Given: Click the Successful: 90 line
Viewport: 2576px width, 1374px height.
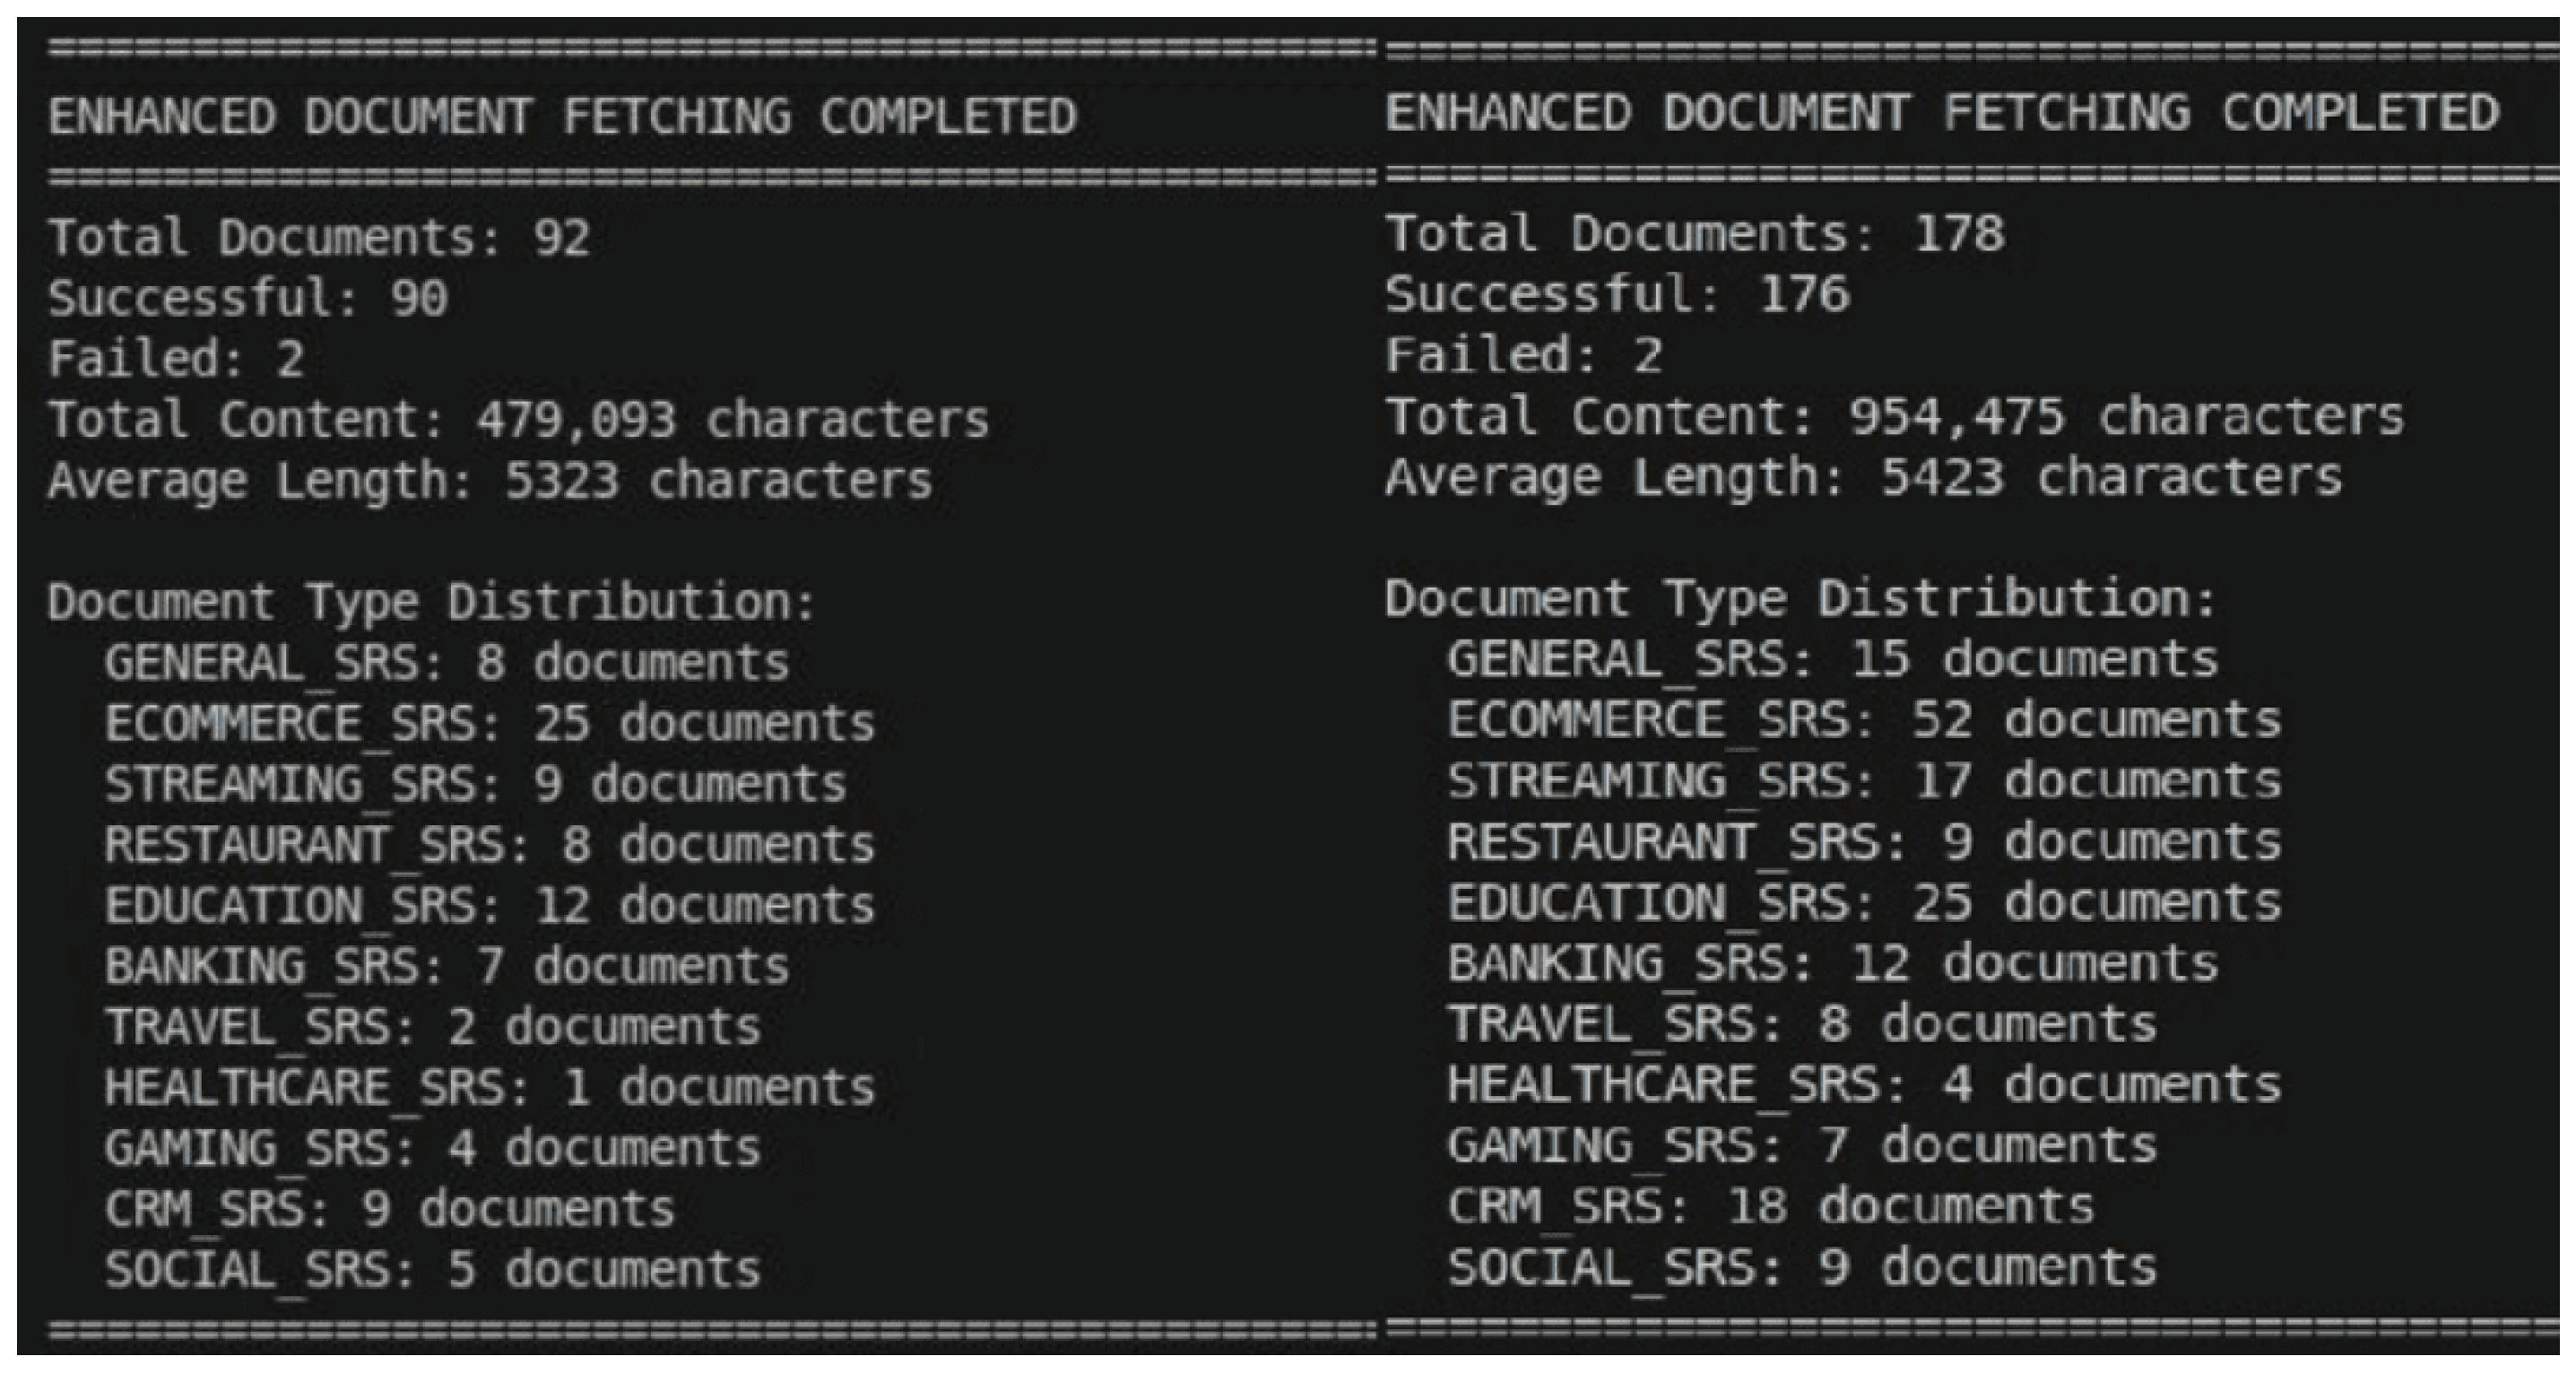Looking at the screenshot, I should pyautogui.click(x=248, y=298).
